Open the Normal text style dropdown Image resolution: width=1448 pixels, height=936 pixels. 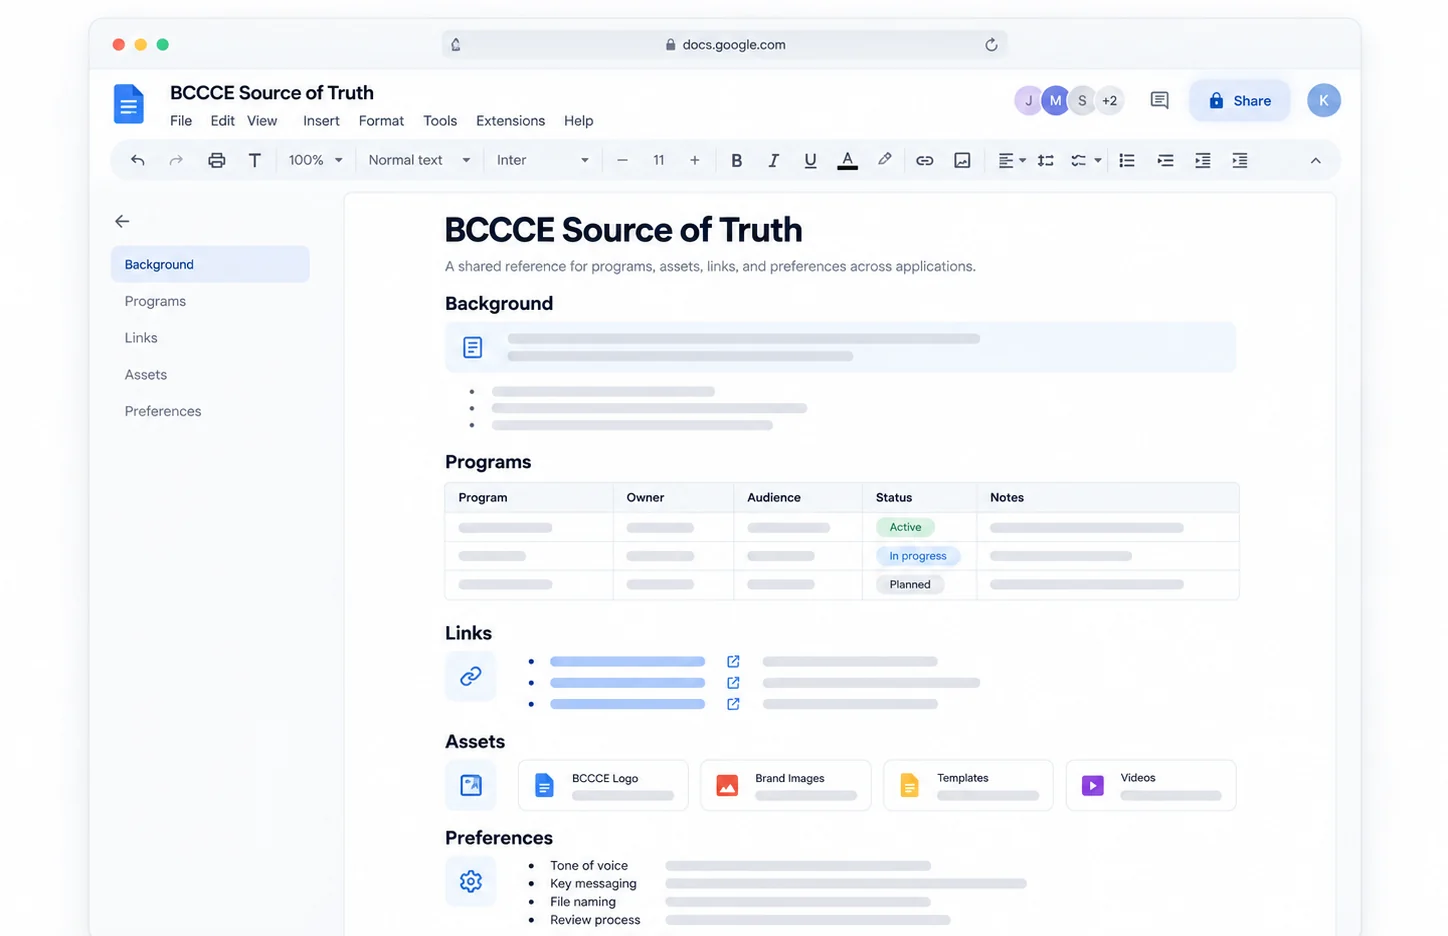[419, 160]
